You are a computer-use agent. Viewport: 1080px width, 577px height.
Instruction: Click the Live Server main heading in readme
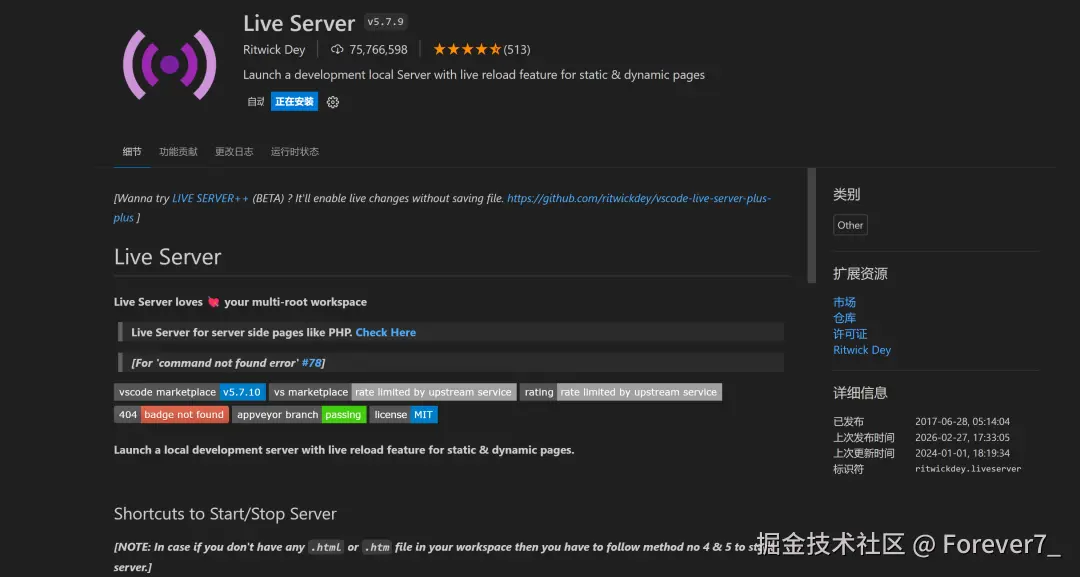(x=167, y=257)
